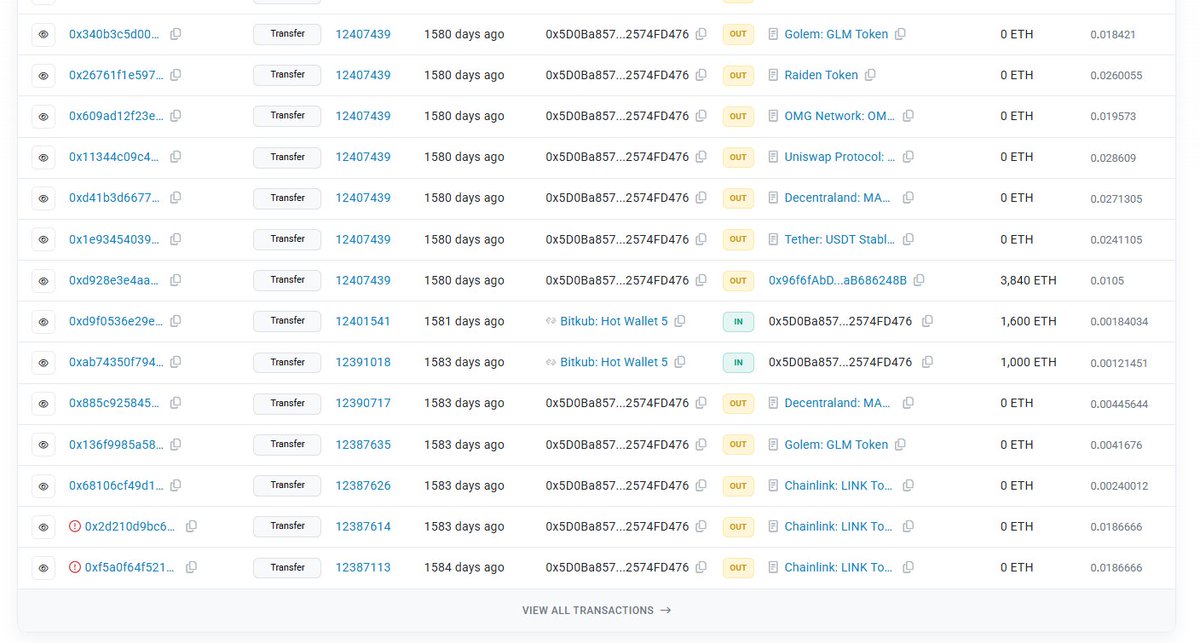The image size is (1200, 643).
Task: Open quick view for transaction 0x26761f1e597
Action: [x=43, y=75]
